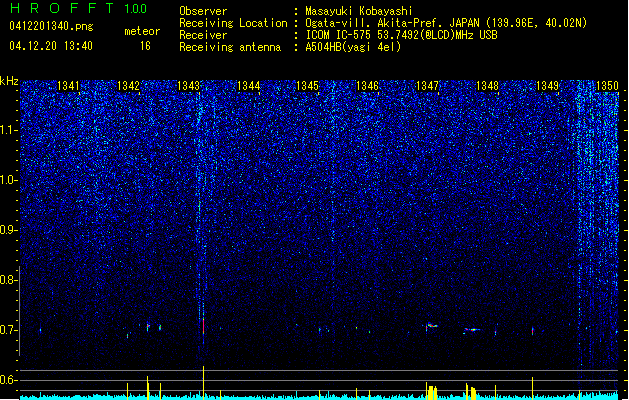Click the Receiving Location label

(233, 23)
